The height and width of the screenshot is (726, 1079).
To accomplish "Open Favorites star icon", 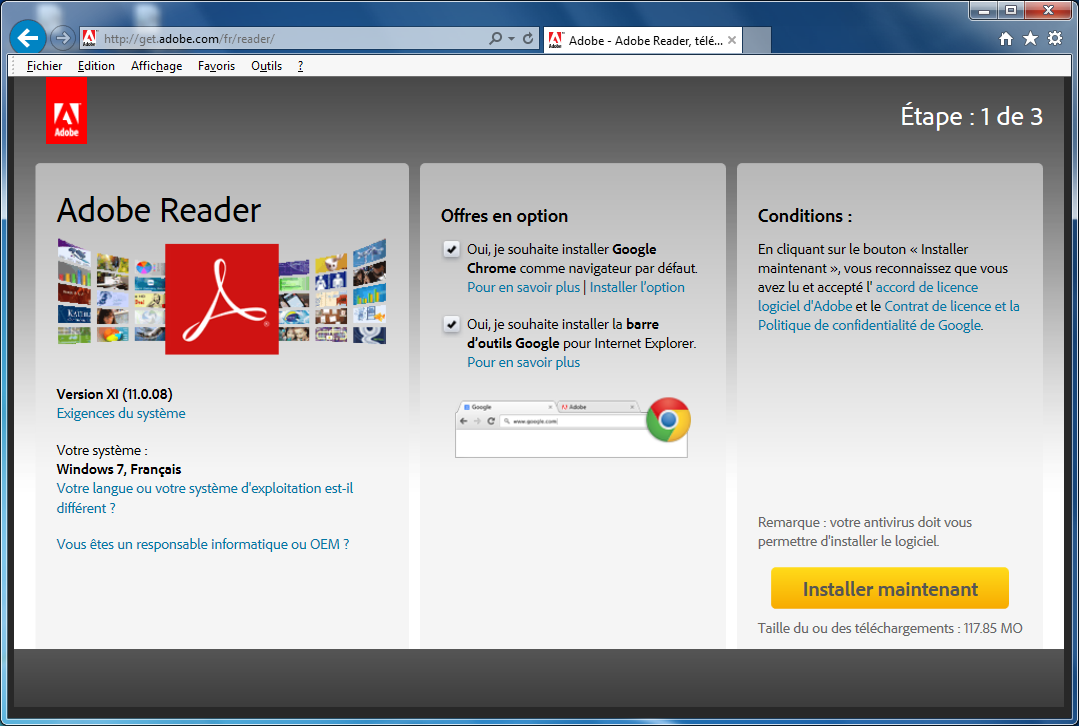I will [1030, 39].
